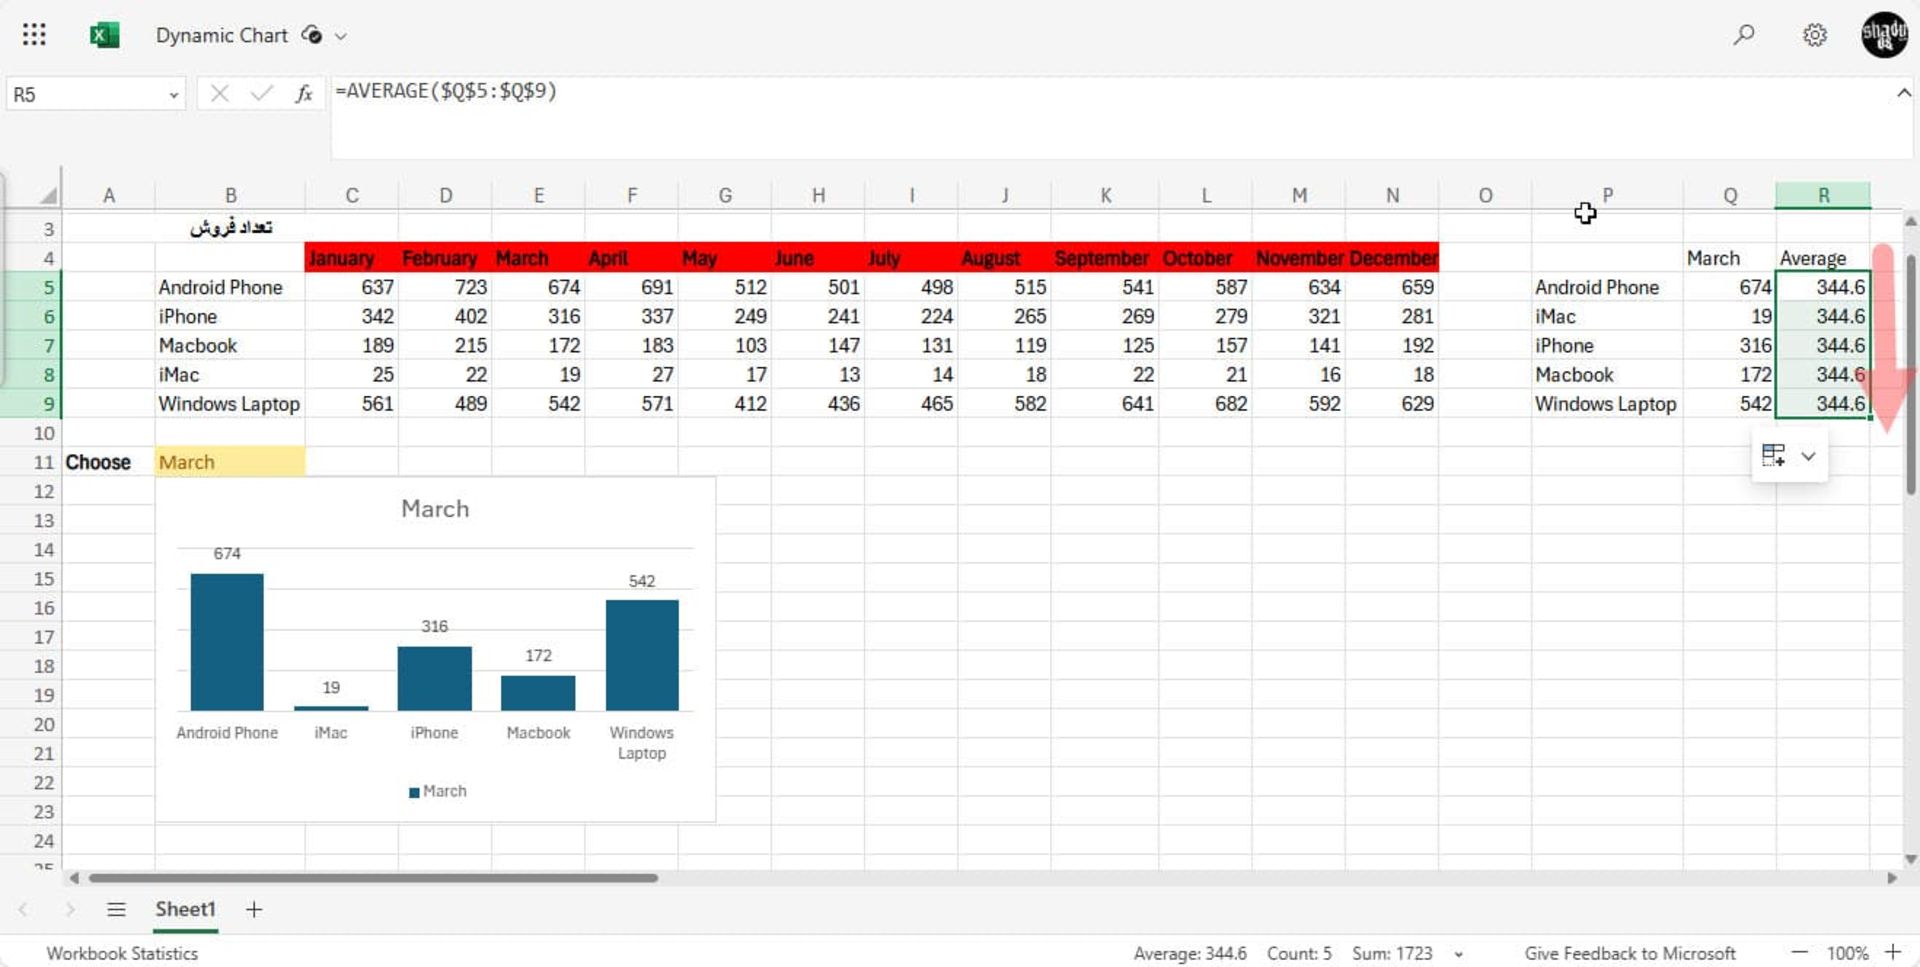The image size is (1920, 967).
Task: Open the AutoFill options button
Action: 1774,455
